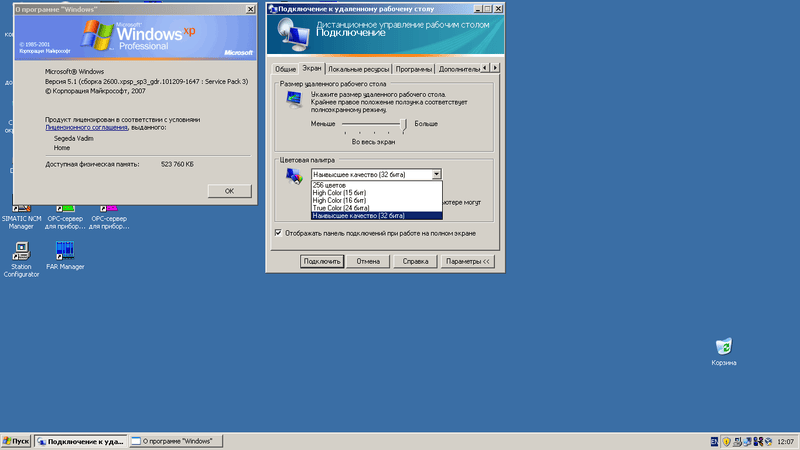Launch the FAR Manager desktop shortcut
800x450 pixels.
(x=65, y=251)
